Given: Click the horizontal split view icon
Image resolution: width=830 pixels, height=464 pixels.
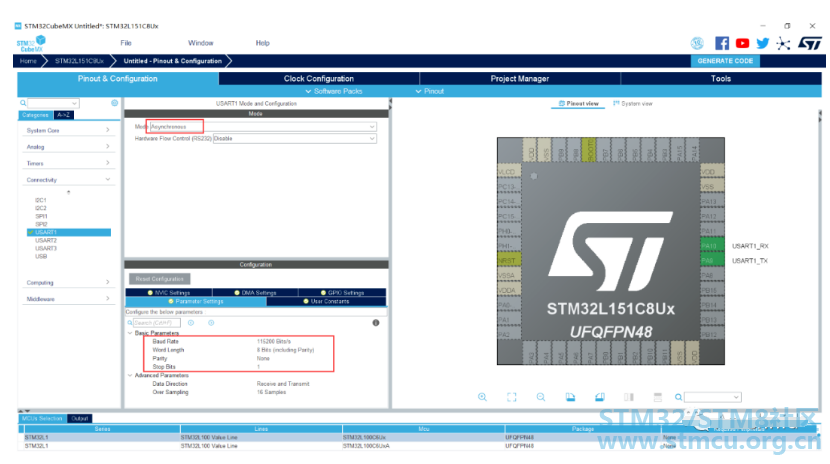Looking at the screenshot, I should pyautogui.click(x=657, y=397).
